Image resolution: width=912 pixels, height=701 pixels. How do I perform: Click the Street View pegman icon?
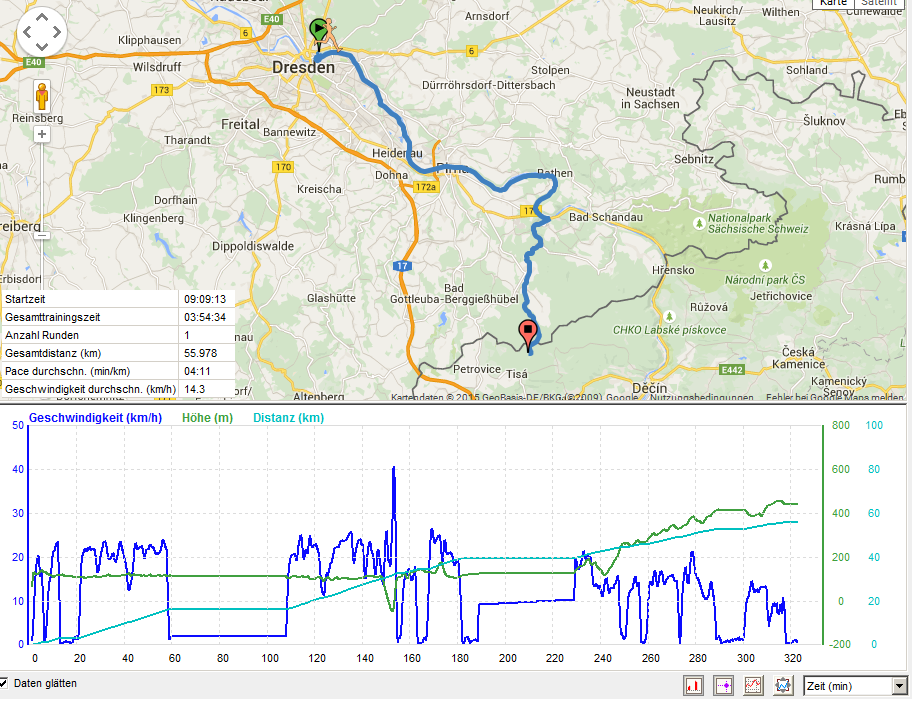(42, 97)
